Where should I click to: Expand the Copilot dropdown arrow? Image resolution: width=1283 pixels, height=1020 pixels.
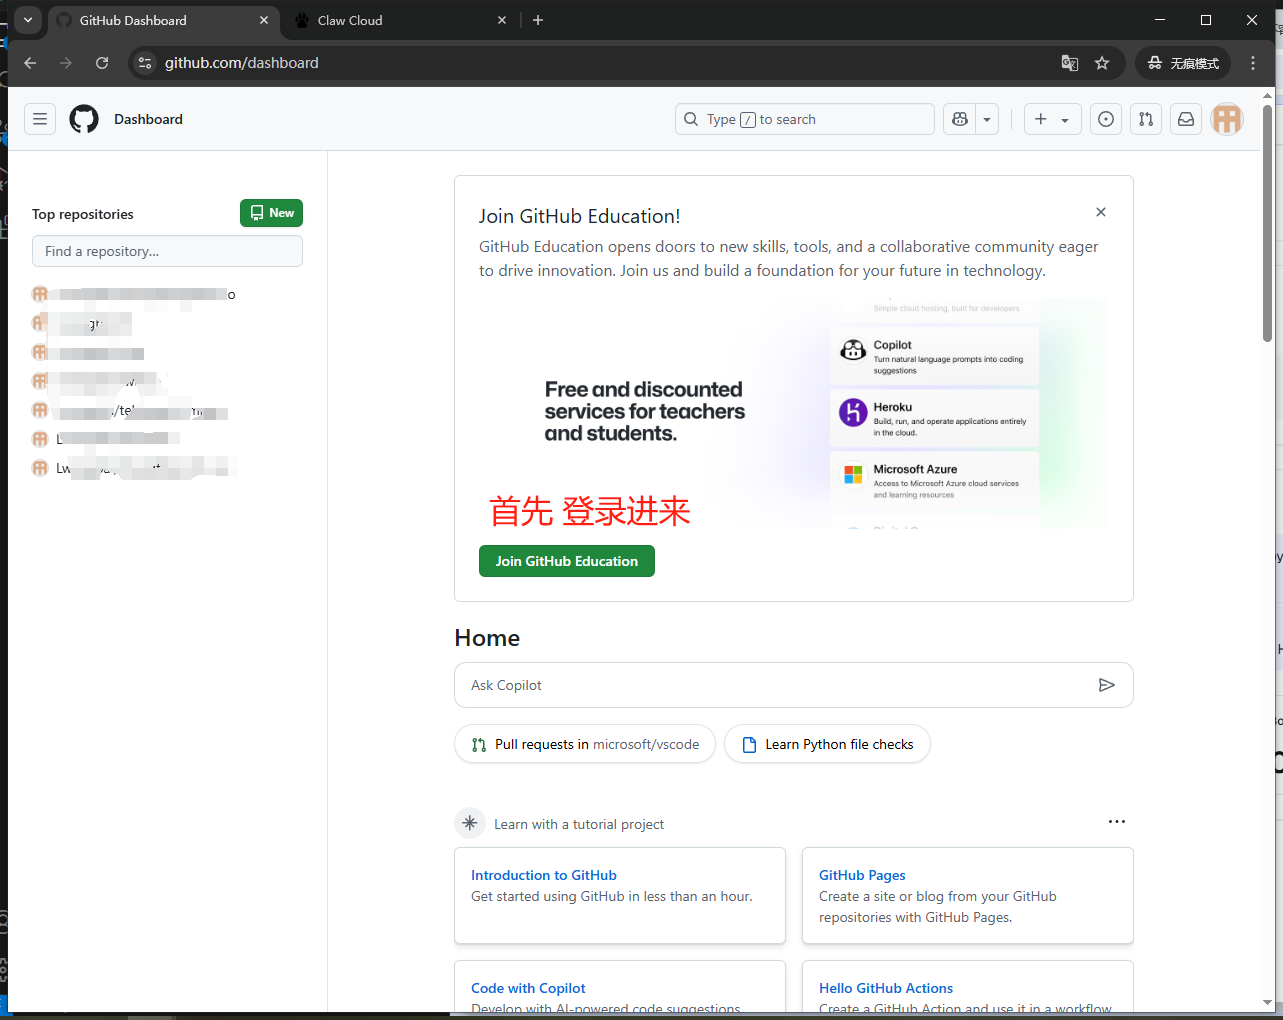pos(987,119)
